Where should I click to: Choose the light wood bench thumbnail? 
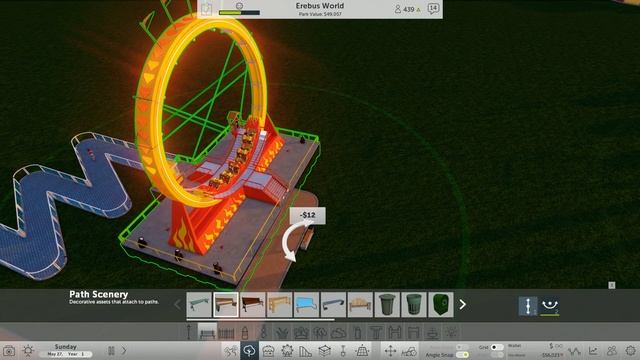point(280,304)
